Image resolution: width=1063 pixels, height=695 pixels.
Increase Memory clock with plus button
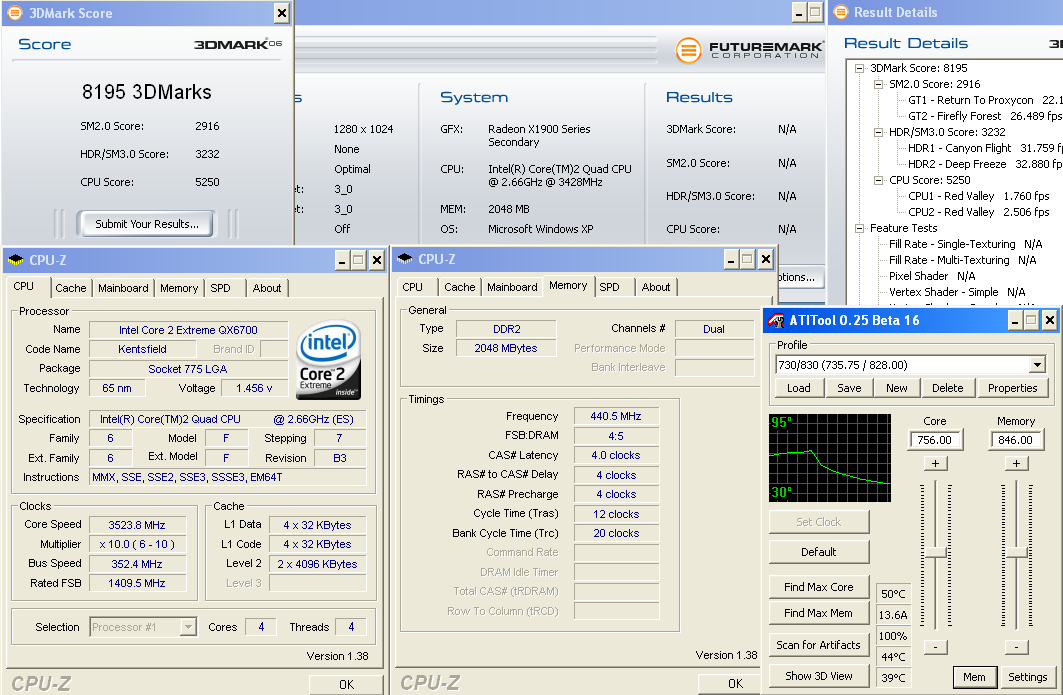pyautogui.click(x=1016, y=464)
